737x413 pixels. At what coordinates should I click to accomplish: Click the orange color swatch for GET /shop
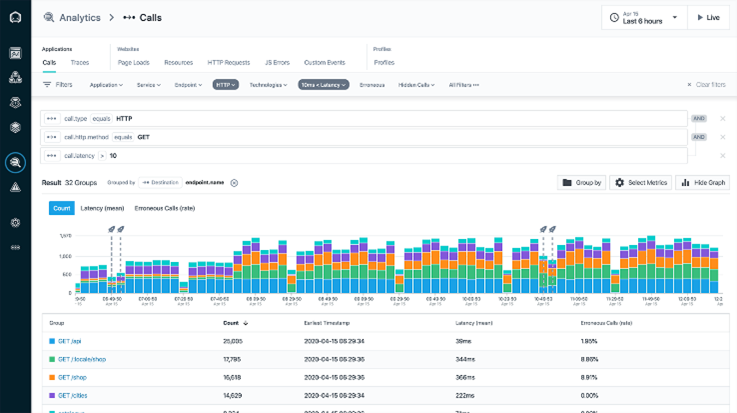point(52,378)
